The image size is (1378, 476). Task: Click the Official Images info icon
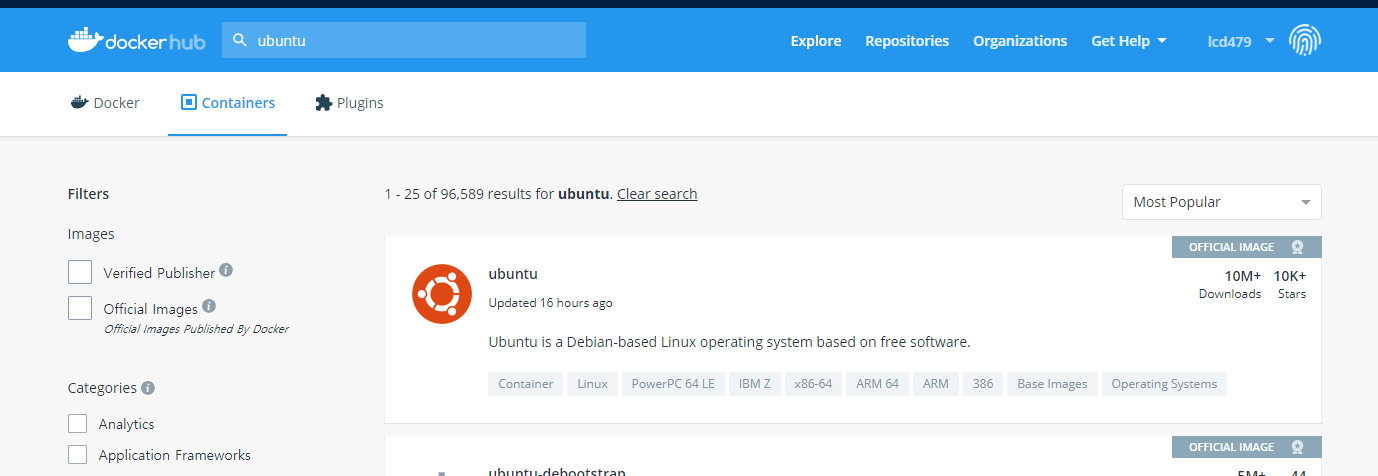[209, 306]
